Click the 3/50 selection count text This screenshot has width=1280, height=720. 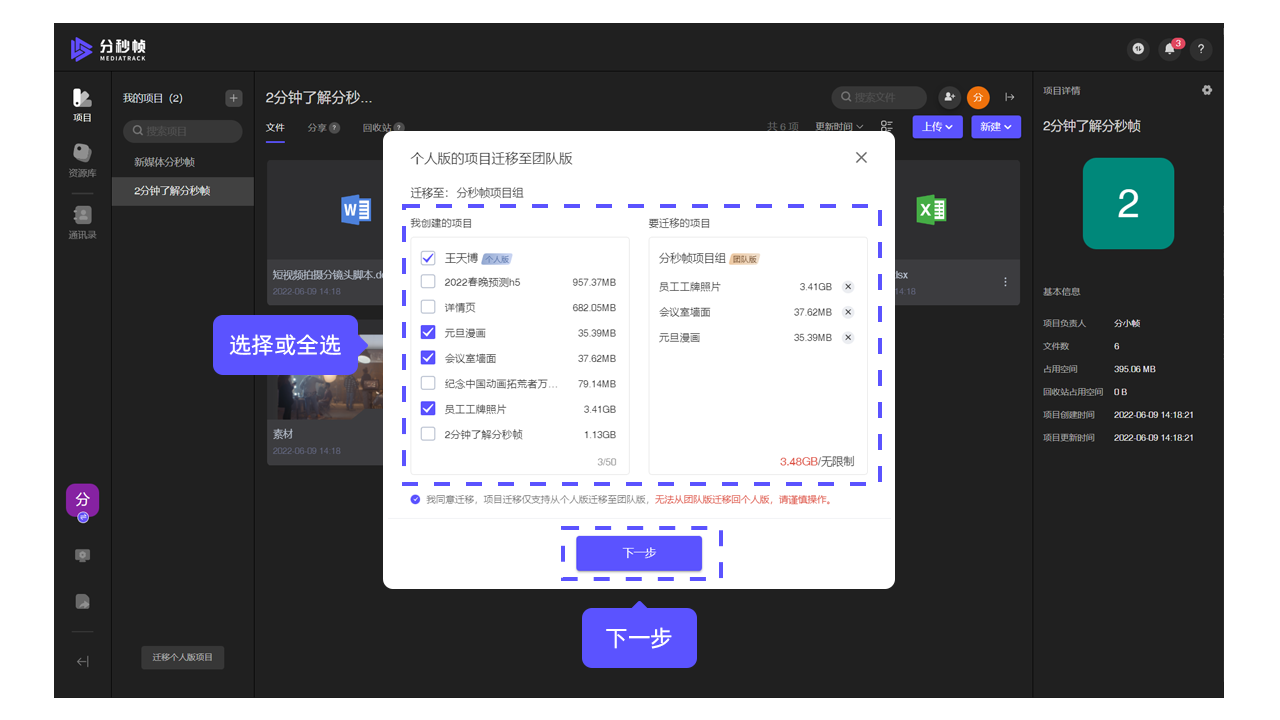click(x=606, y=462)
